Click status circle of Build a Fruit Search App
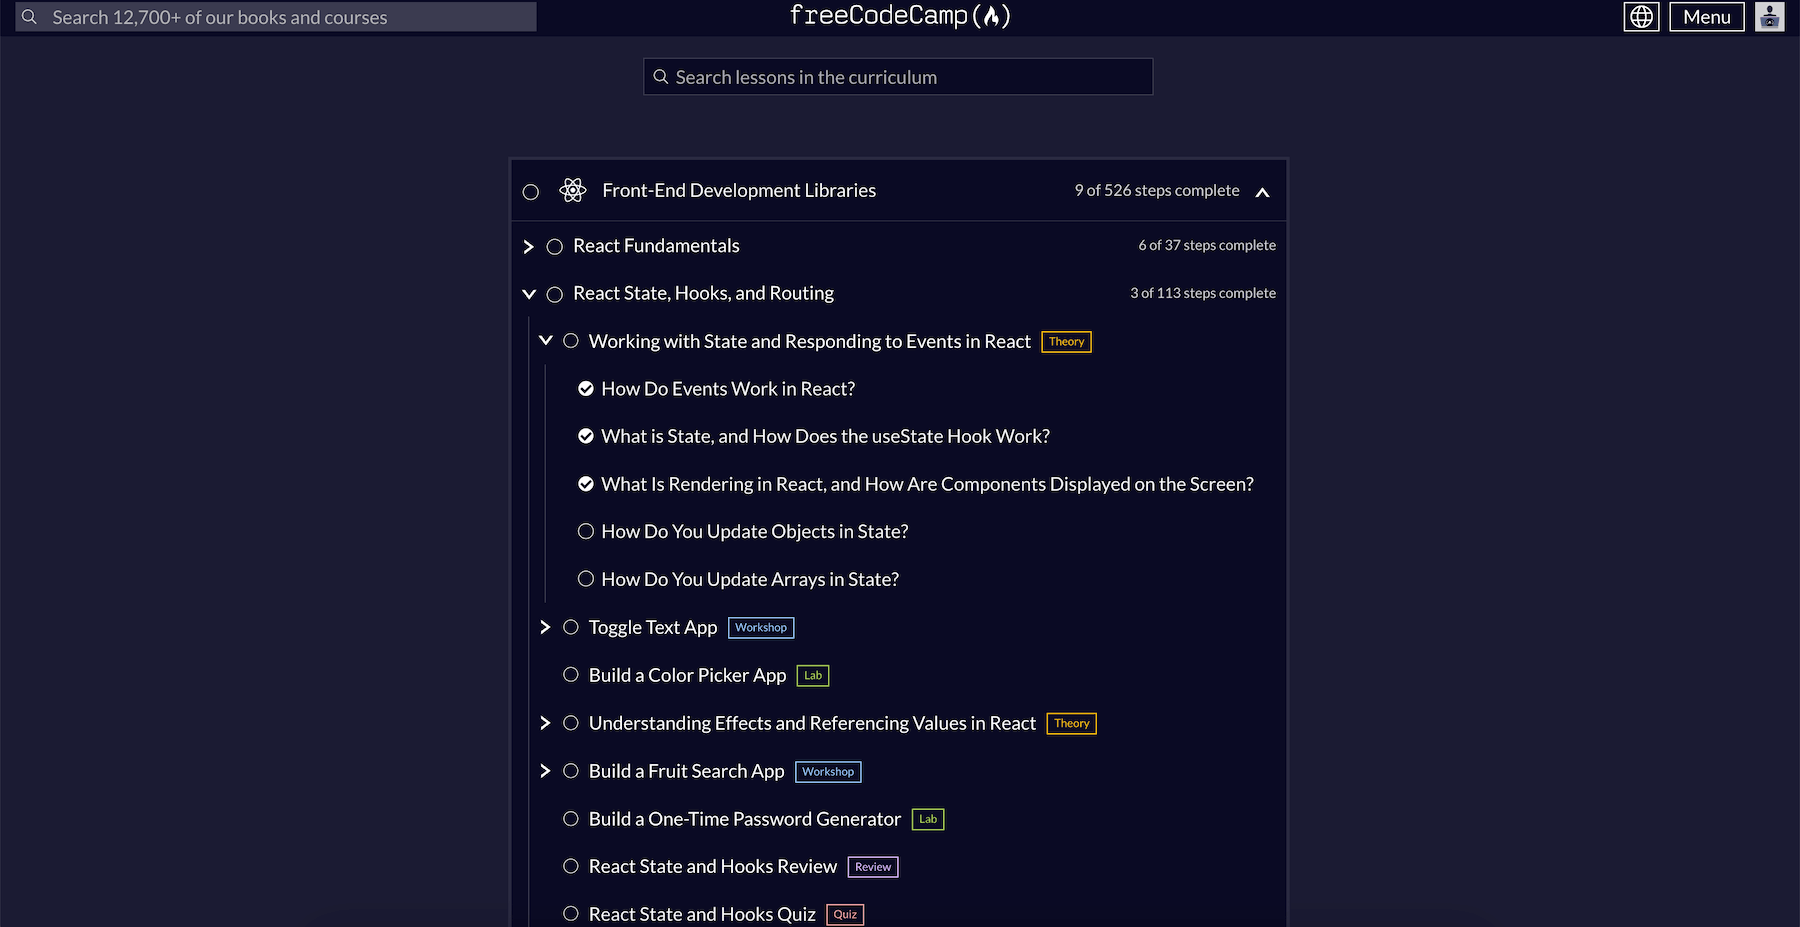Image resolution: width=1800 pixels, height=927 pixels. coord(571,771)
